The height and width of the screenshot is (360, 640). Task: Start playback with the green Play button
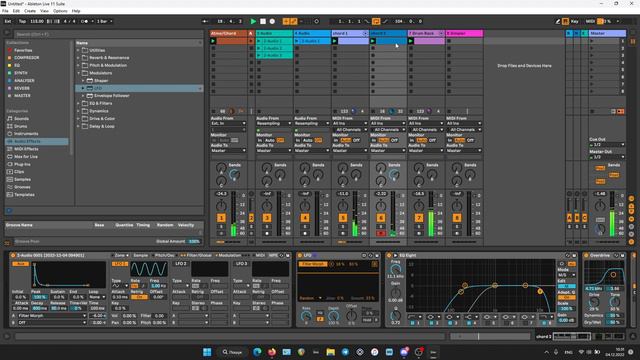click(253, 21)
